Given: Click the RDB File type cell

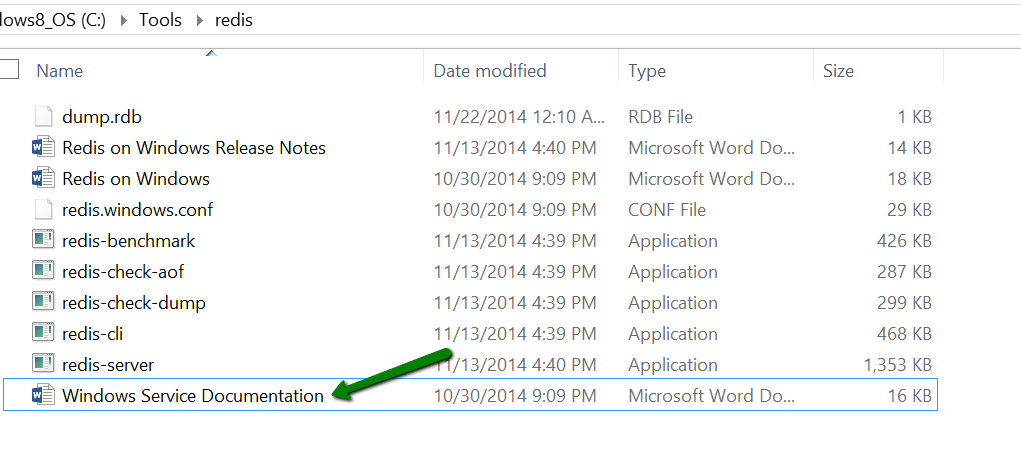Looking at the screenshot, I should (660, 117).
